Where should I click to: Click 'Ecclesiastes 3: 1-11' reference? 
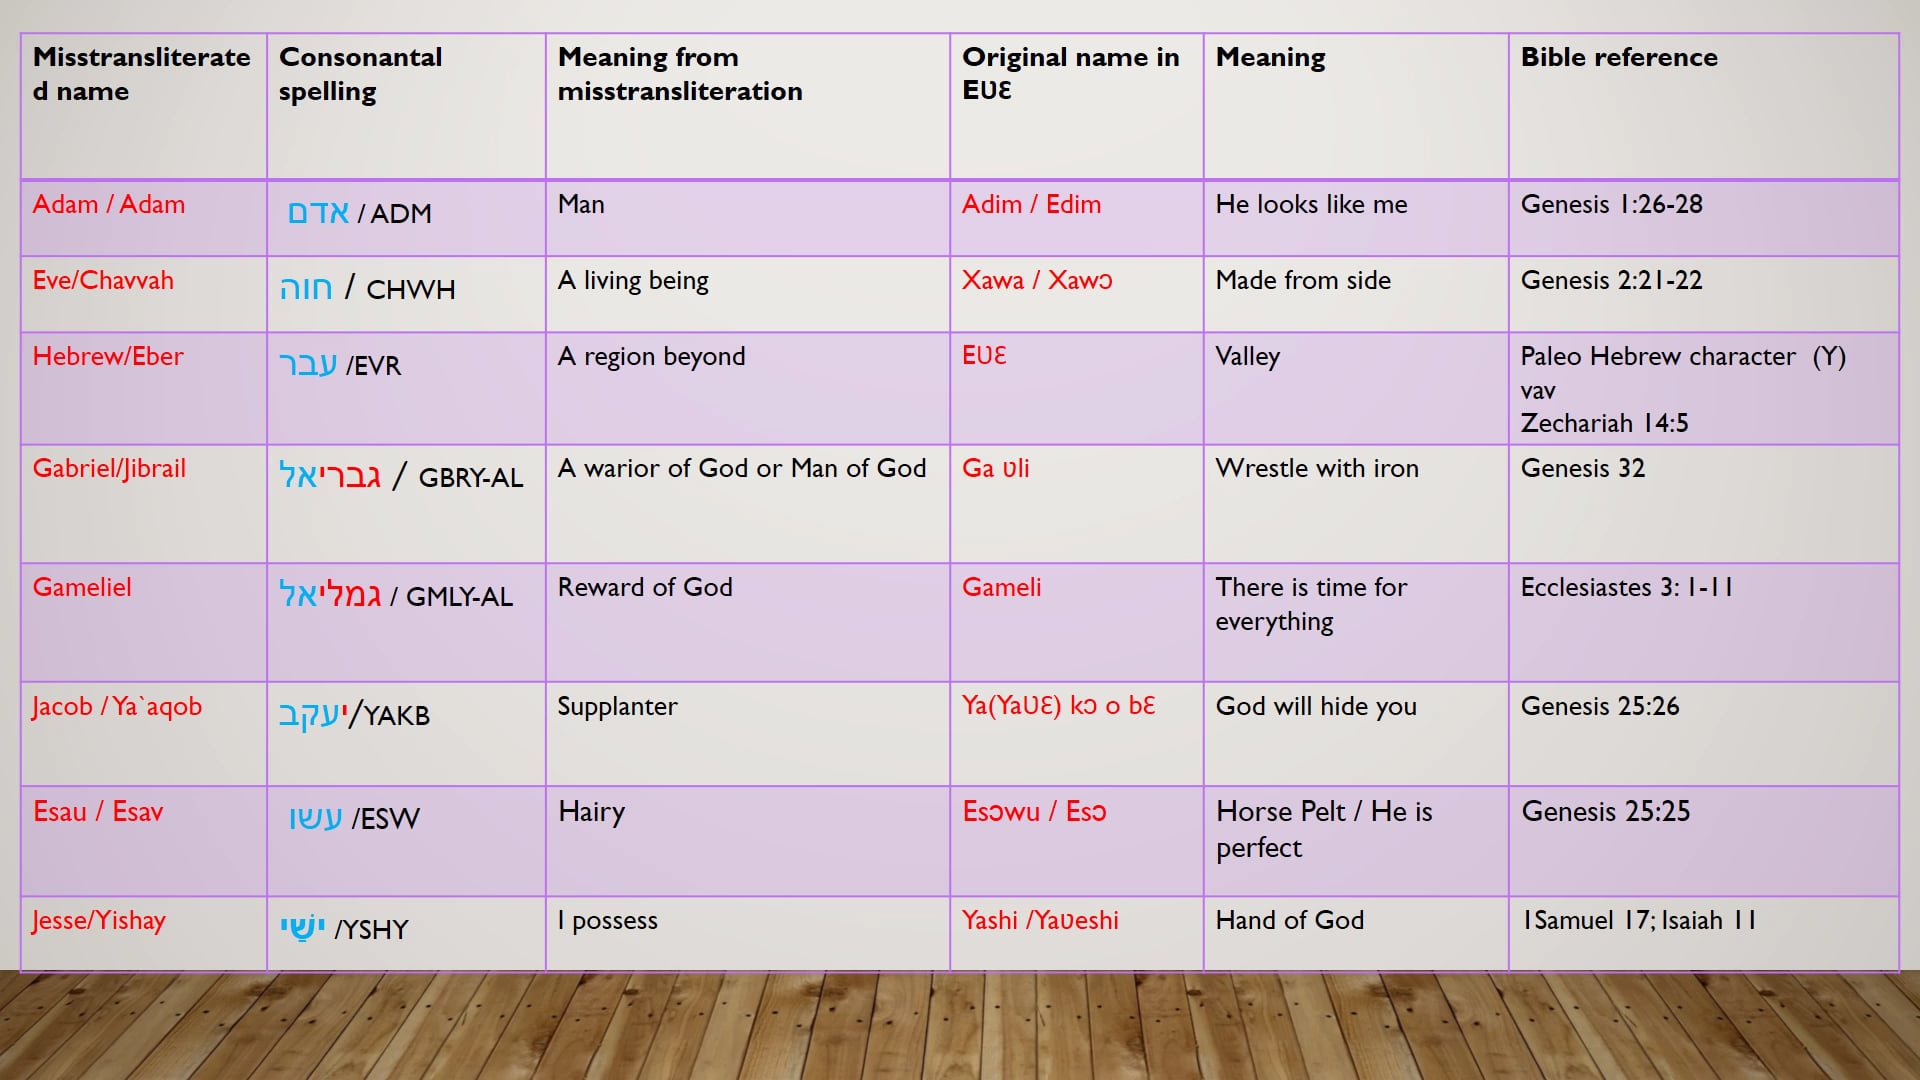click(1626, 588)
